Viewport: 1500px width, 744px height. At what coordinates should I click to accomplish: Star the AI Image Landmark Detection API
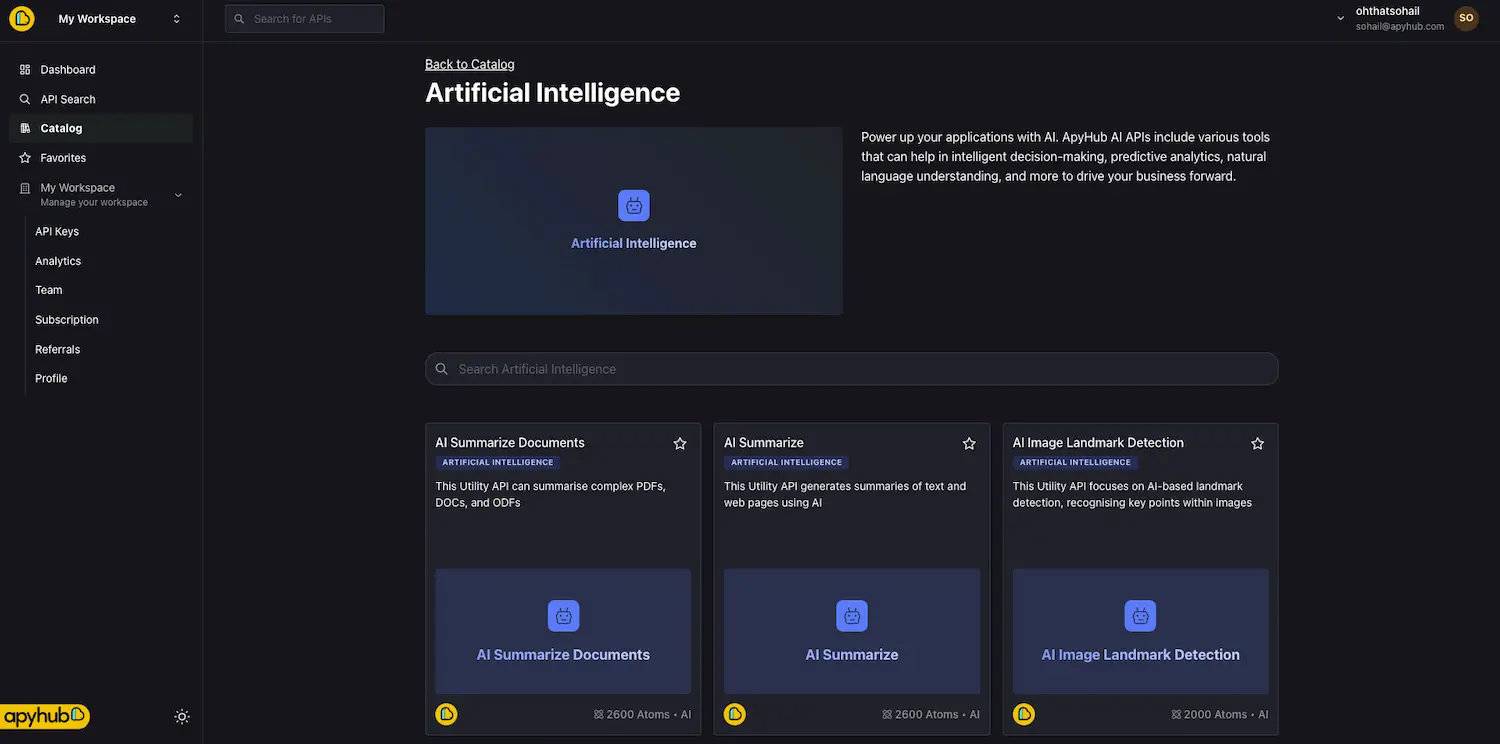[x=1258, y=443]
